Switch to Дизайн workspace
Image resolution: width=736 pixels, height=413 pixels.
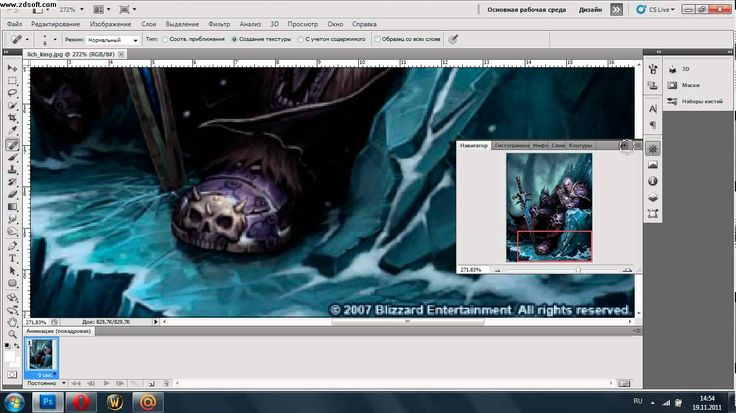590,9
